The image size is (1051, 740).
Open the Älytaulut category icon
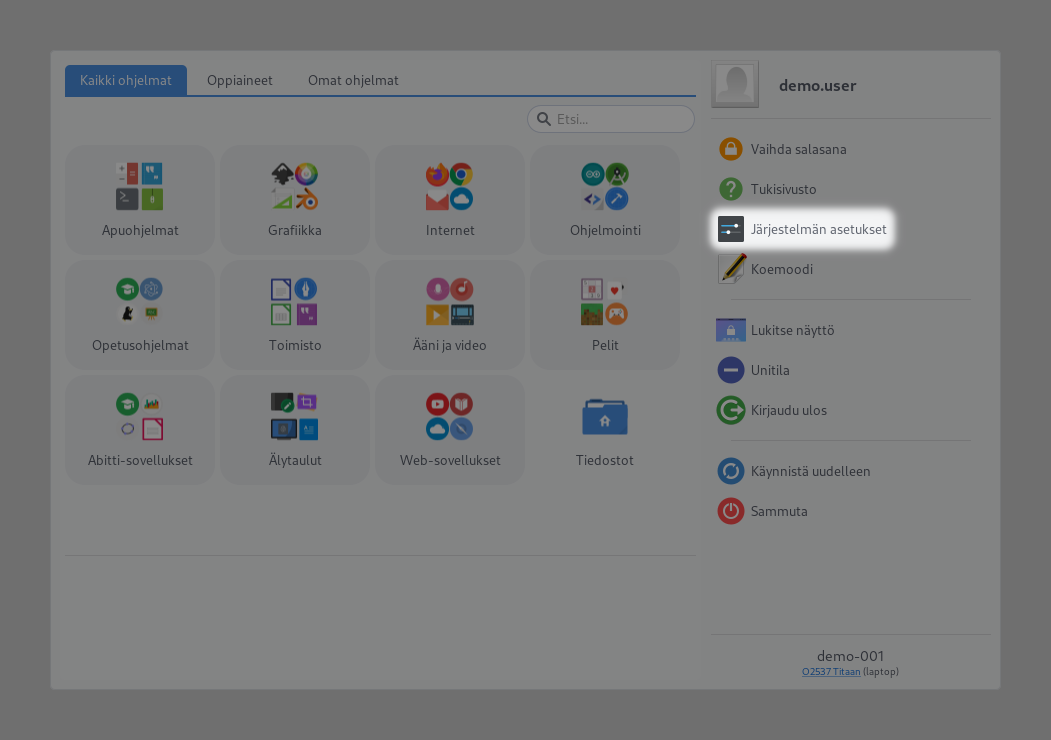[295, 417]
